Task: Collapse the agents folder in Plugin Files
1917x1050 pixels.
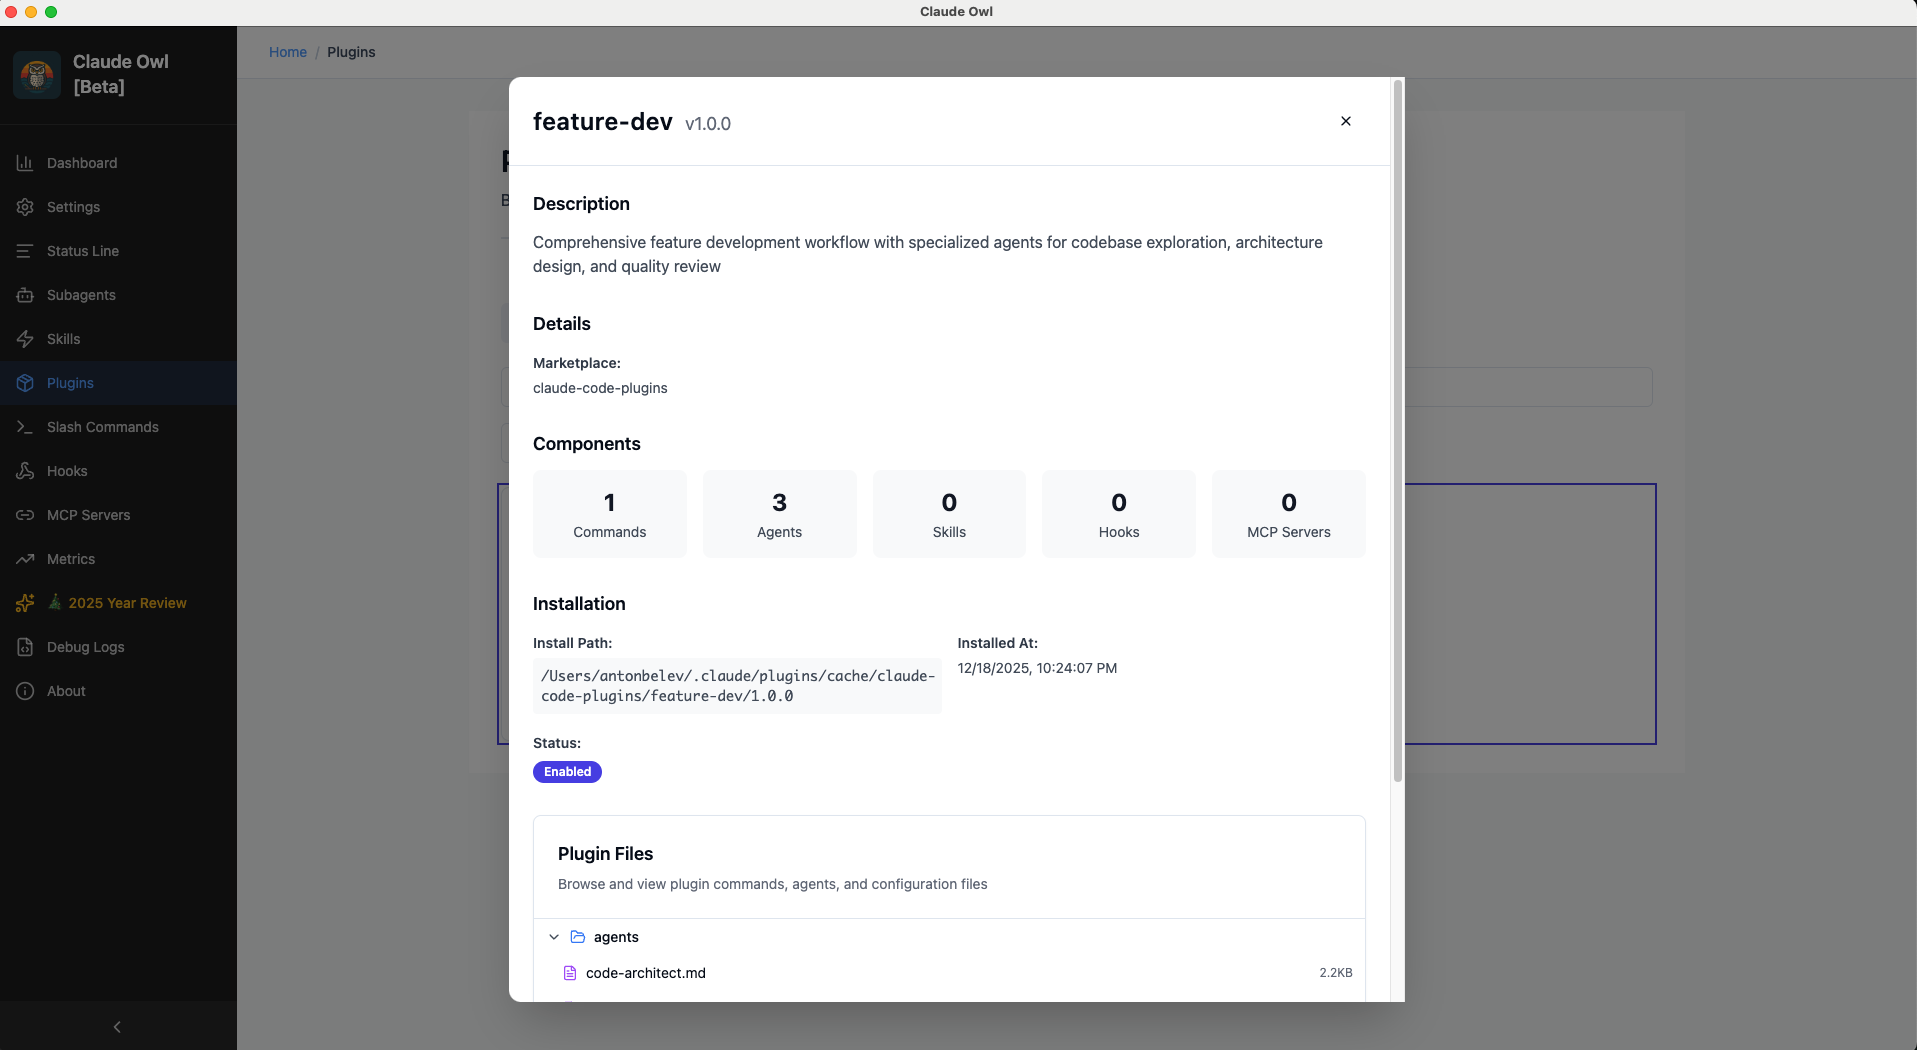Action: click(x=554, y=937)
